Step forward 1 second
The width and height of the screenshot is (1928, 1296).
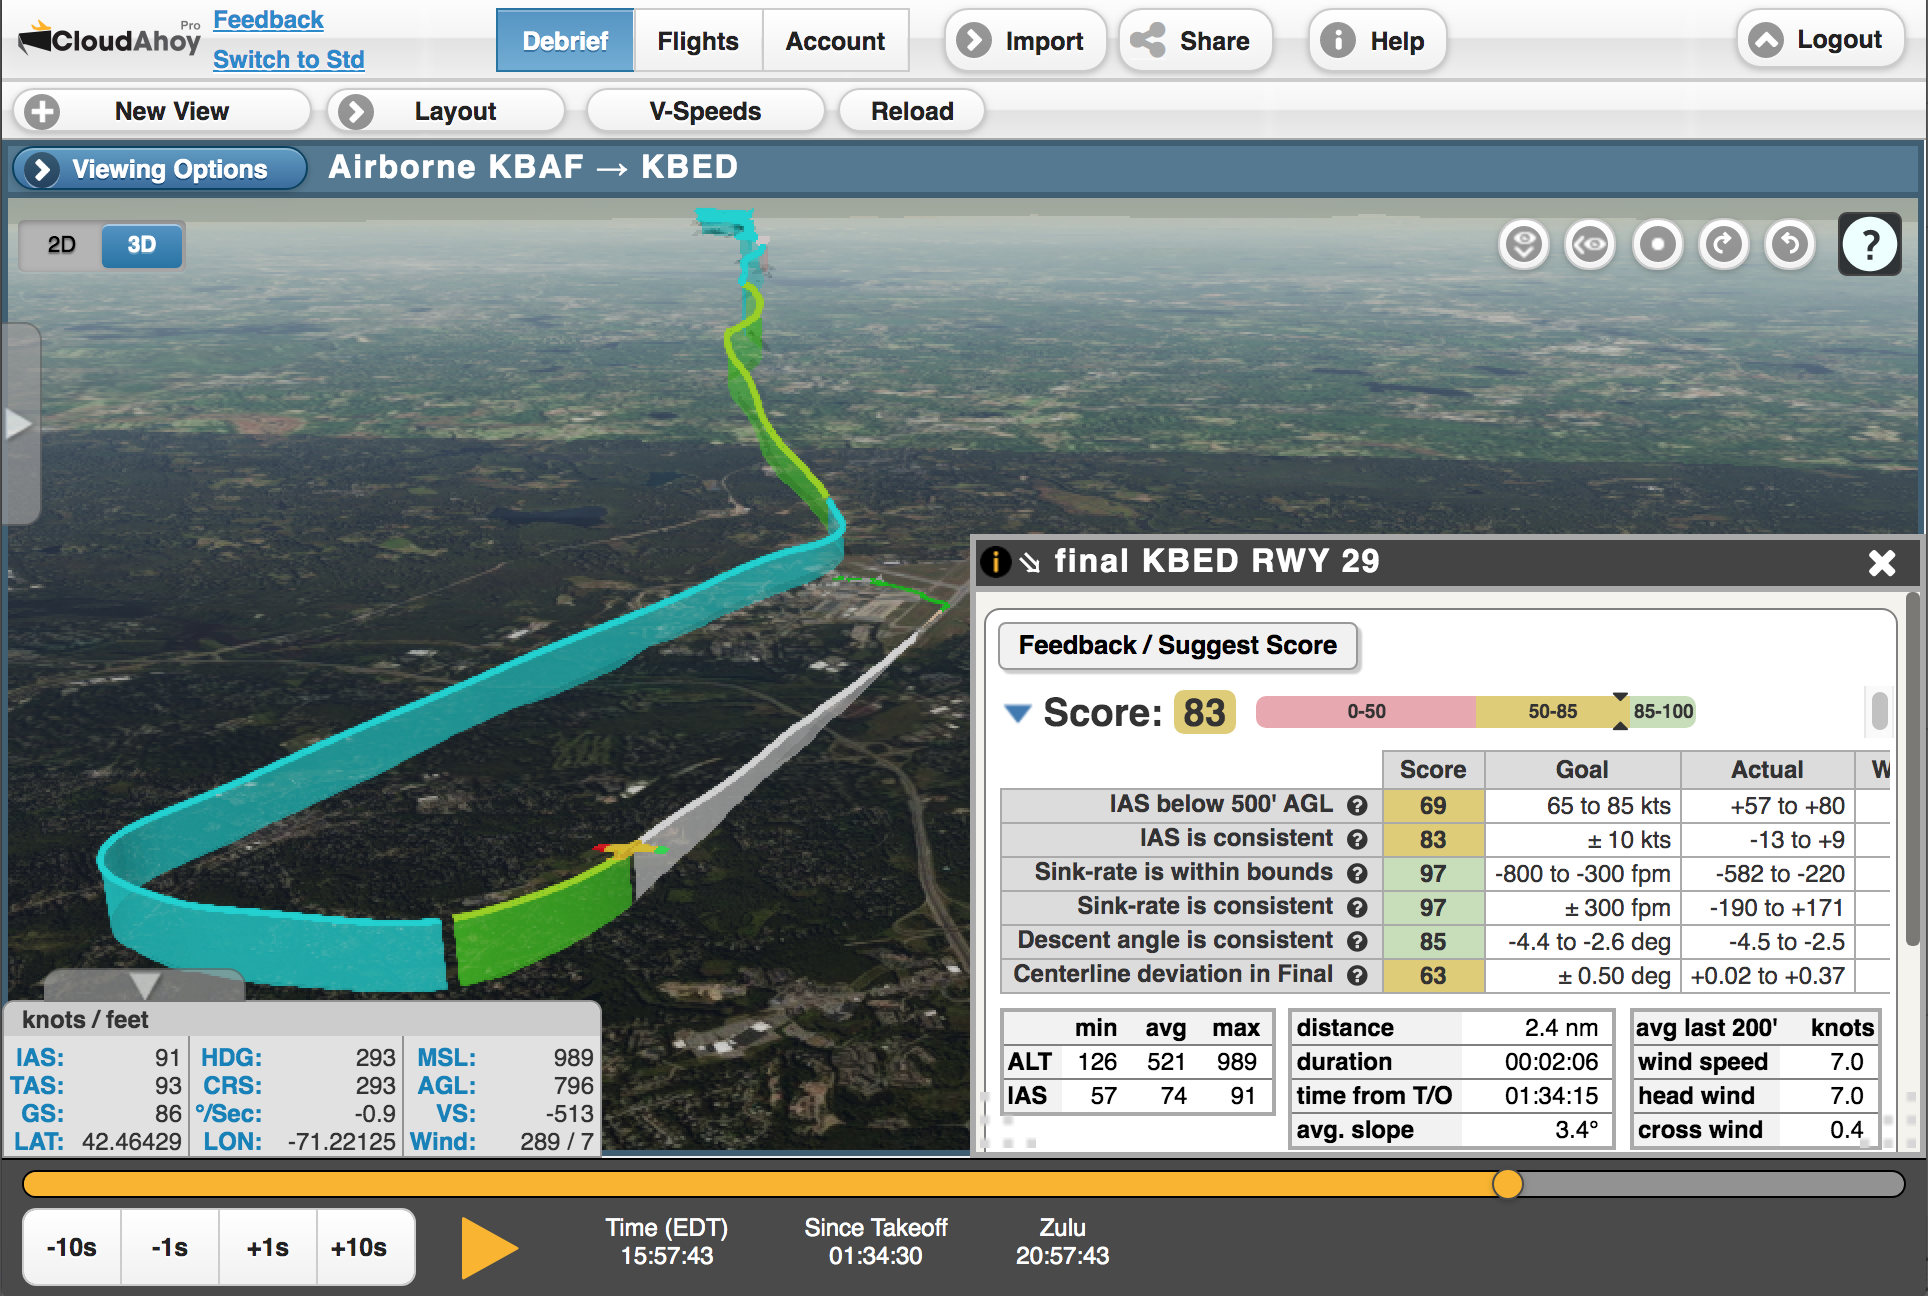tap(268, 1247)
